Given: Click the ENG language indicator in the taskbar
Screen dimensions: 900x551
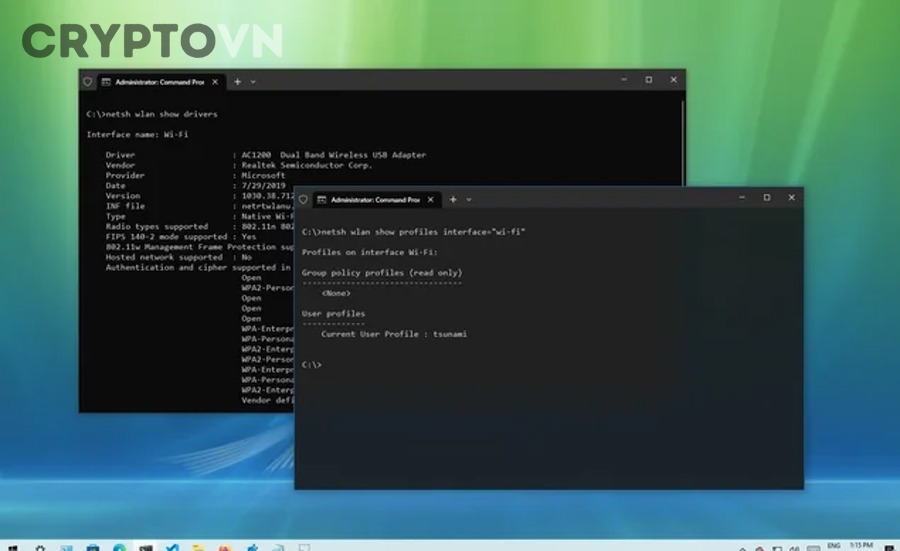Looking at the screenshot, I should click(833, 545).
